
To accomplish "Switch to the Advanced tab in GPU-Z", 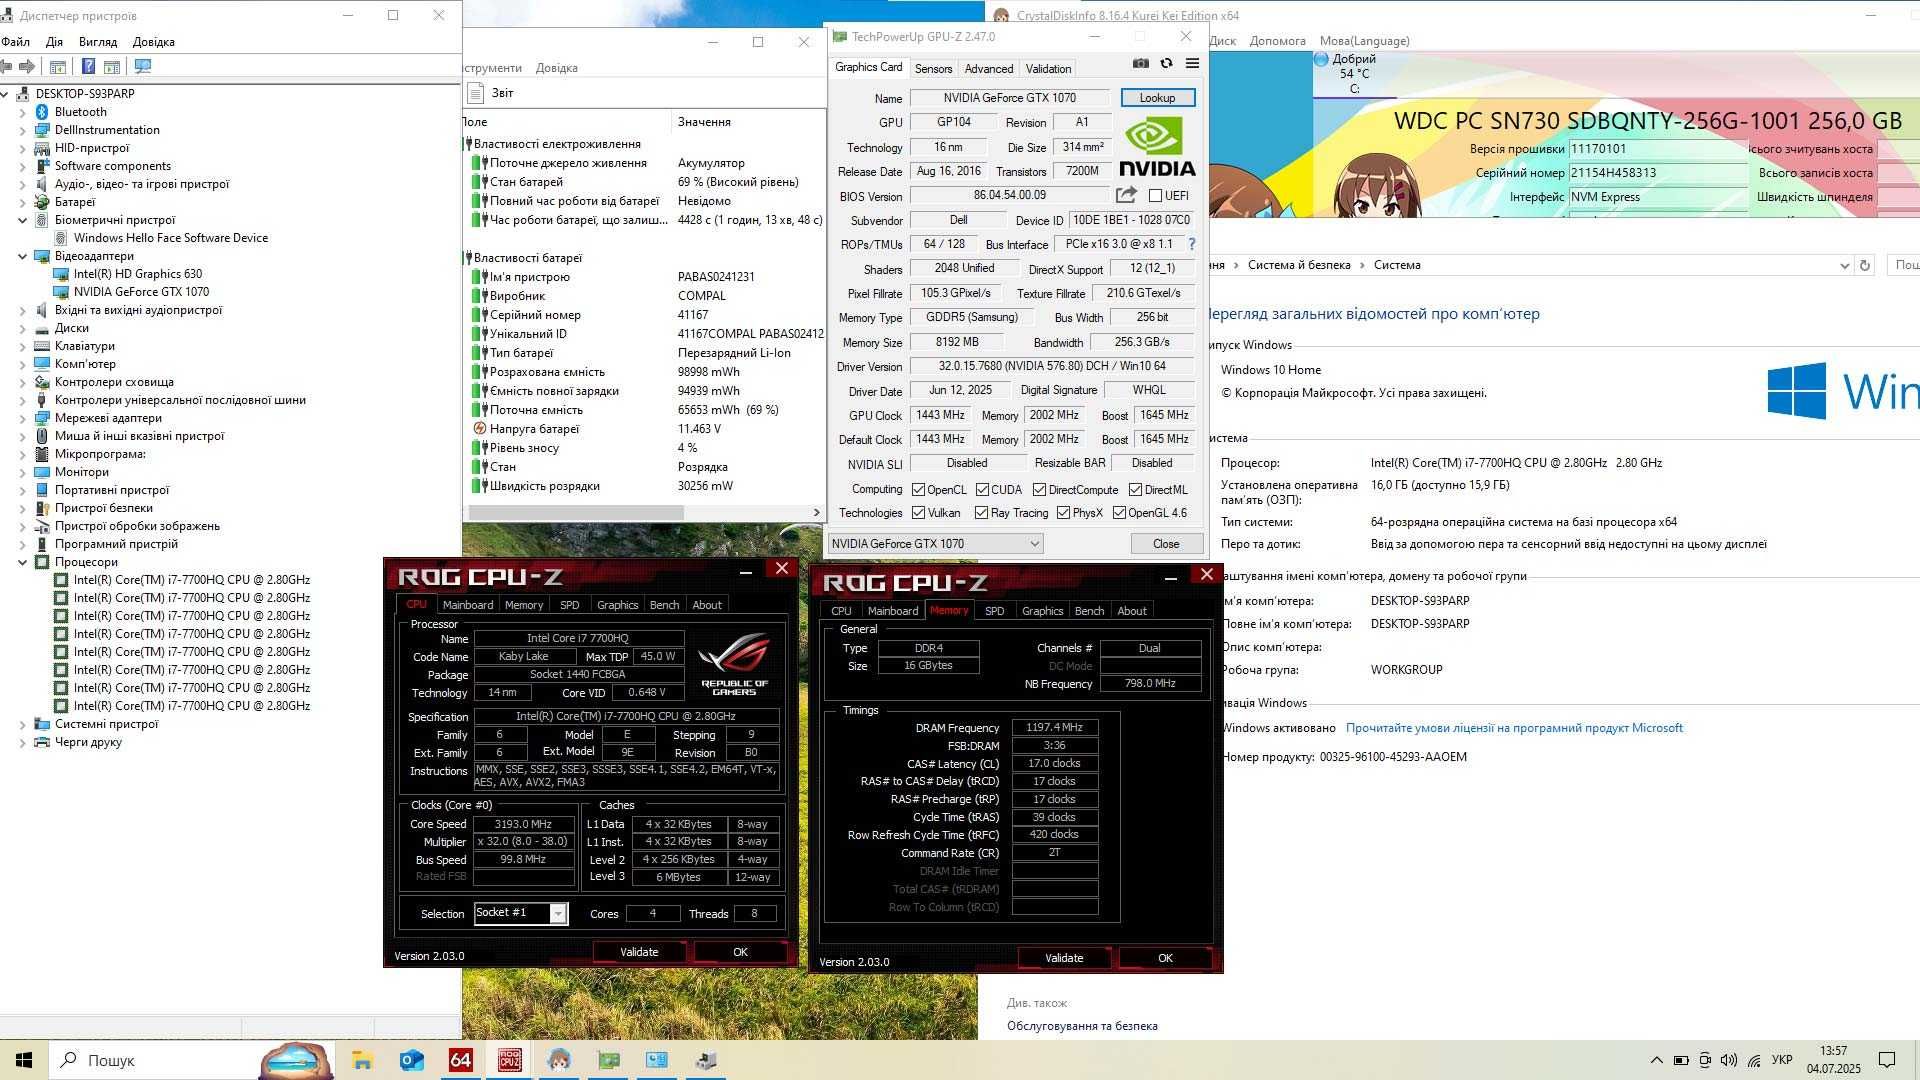I will pos(989,69).
